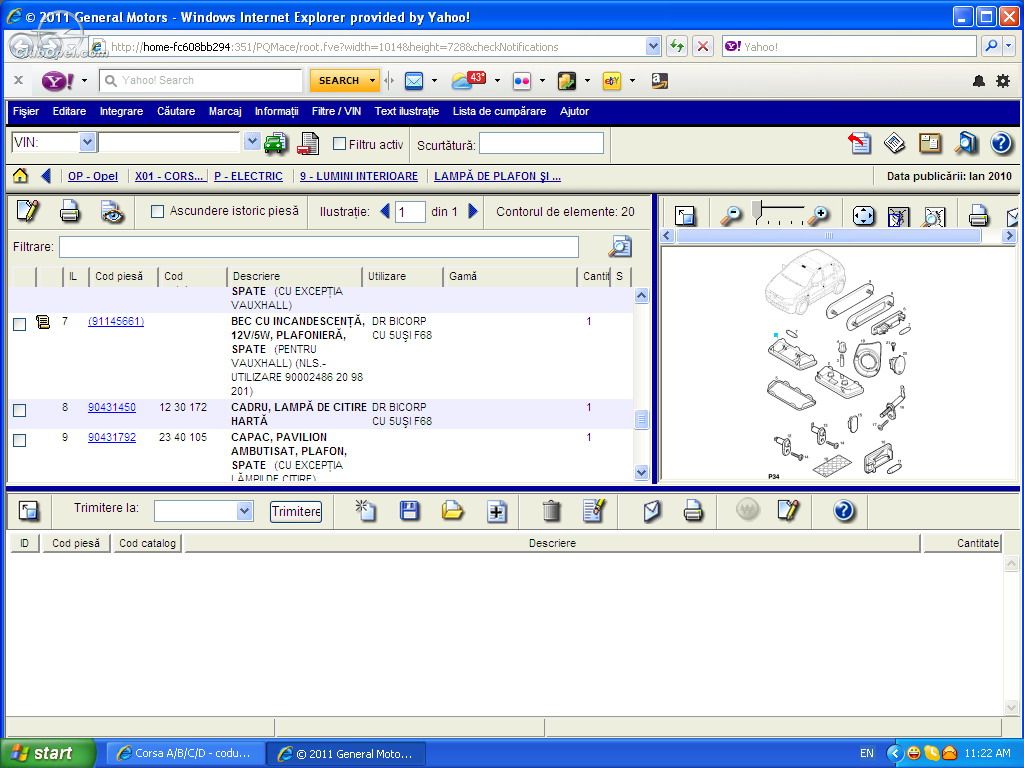
Task: Open the Căutare menu
Action: click(176, 112)
